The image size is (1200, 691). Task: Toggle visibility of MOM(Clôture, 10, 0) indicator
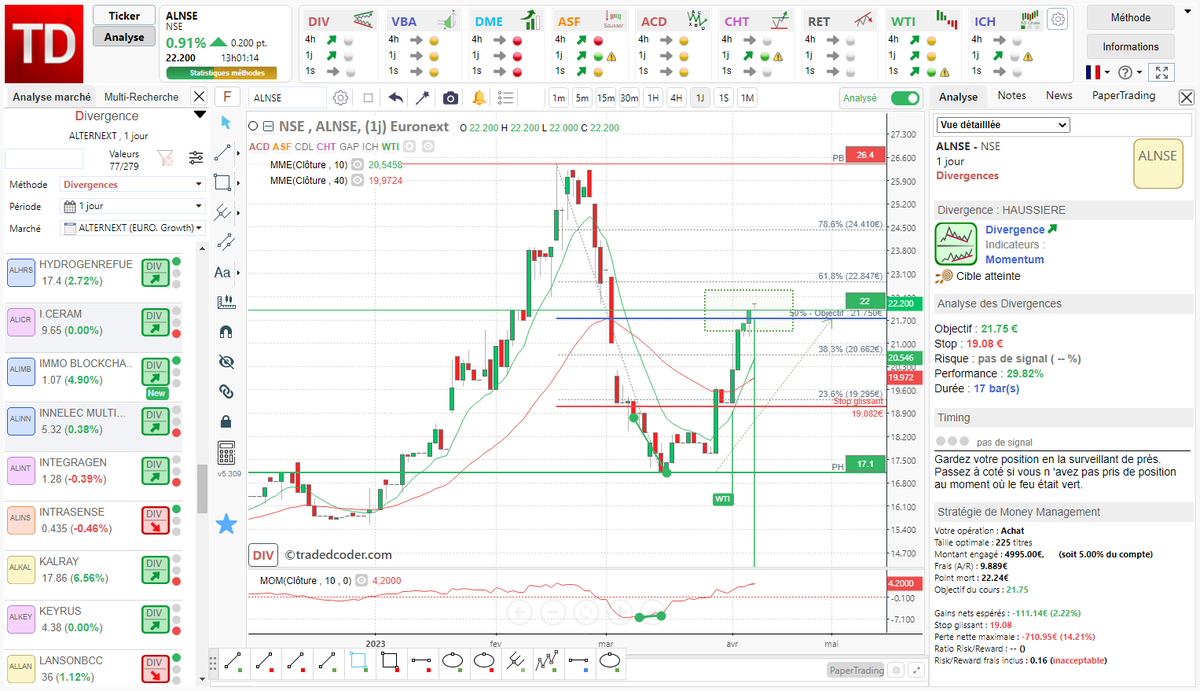(361, 580)
